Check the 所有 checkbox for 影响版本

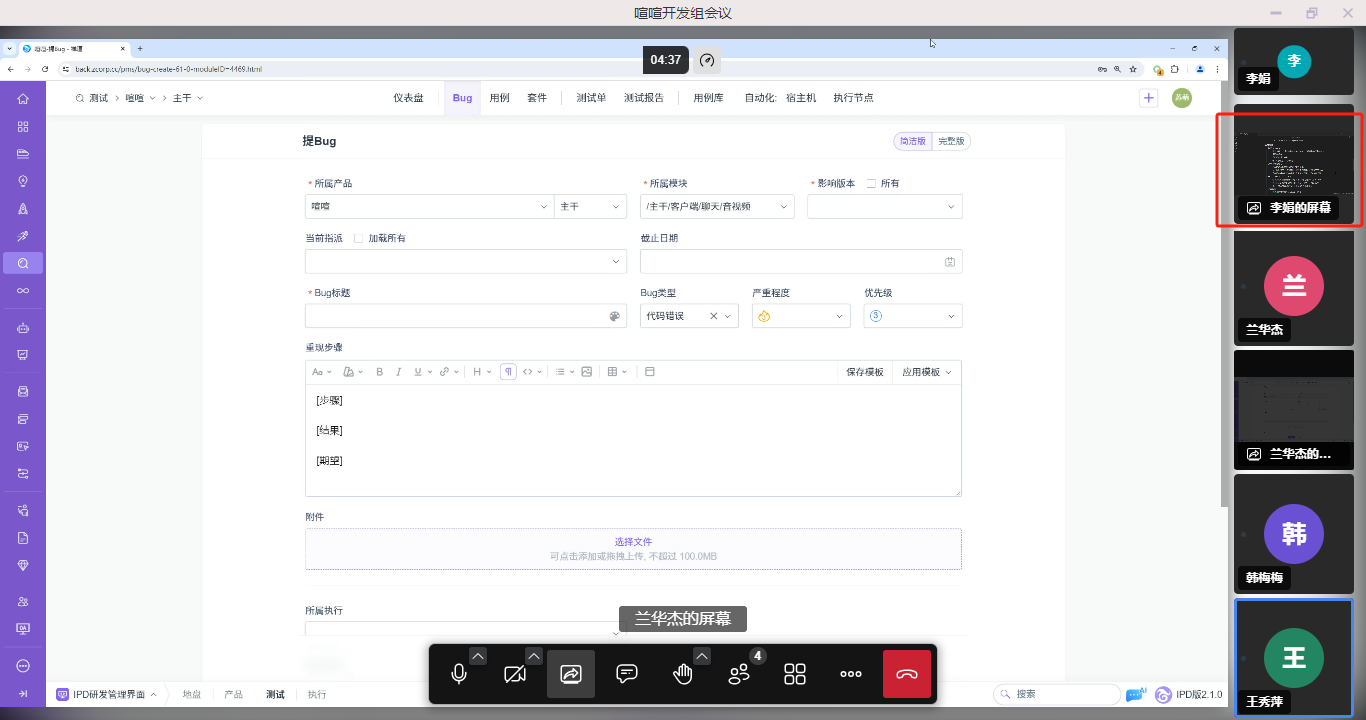871,184
